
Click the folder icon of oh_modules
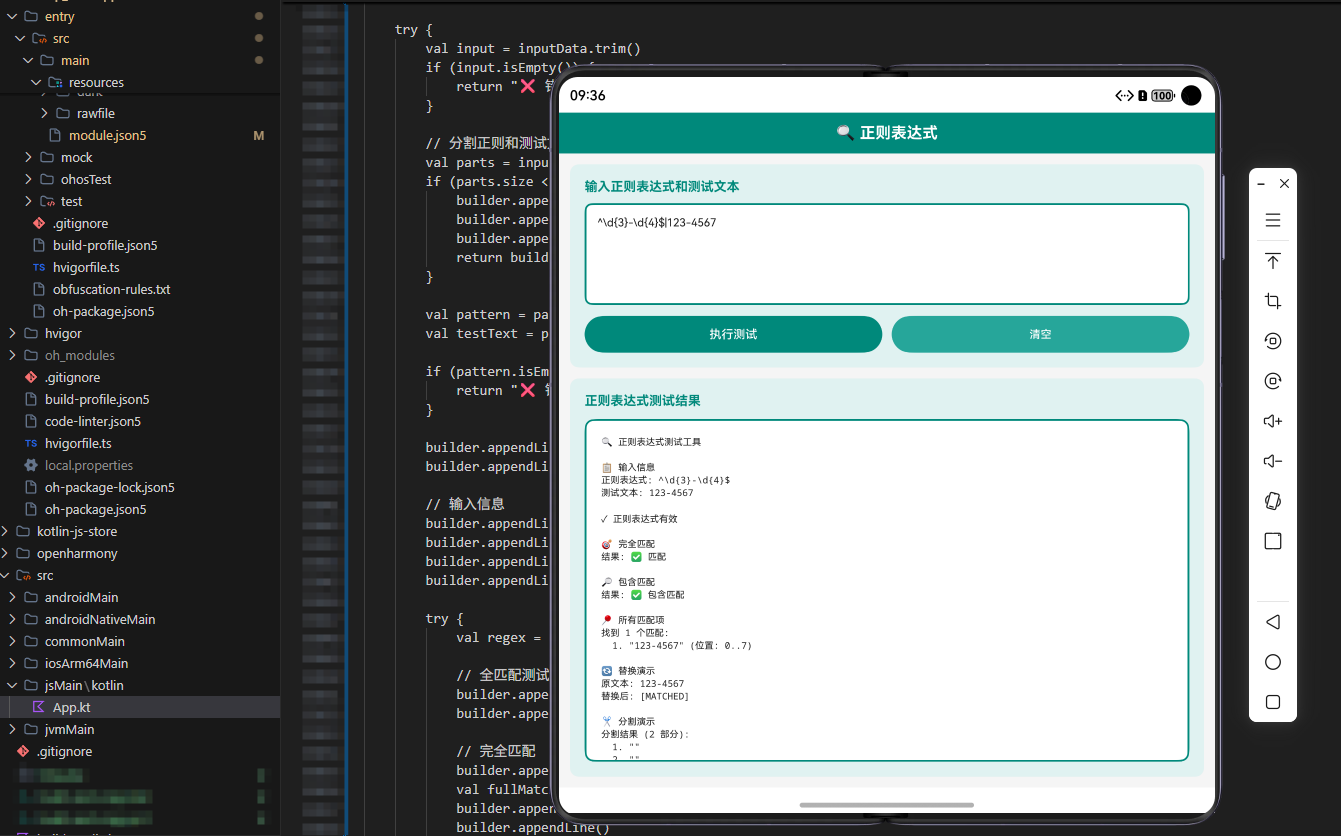tap(31, 355)
